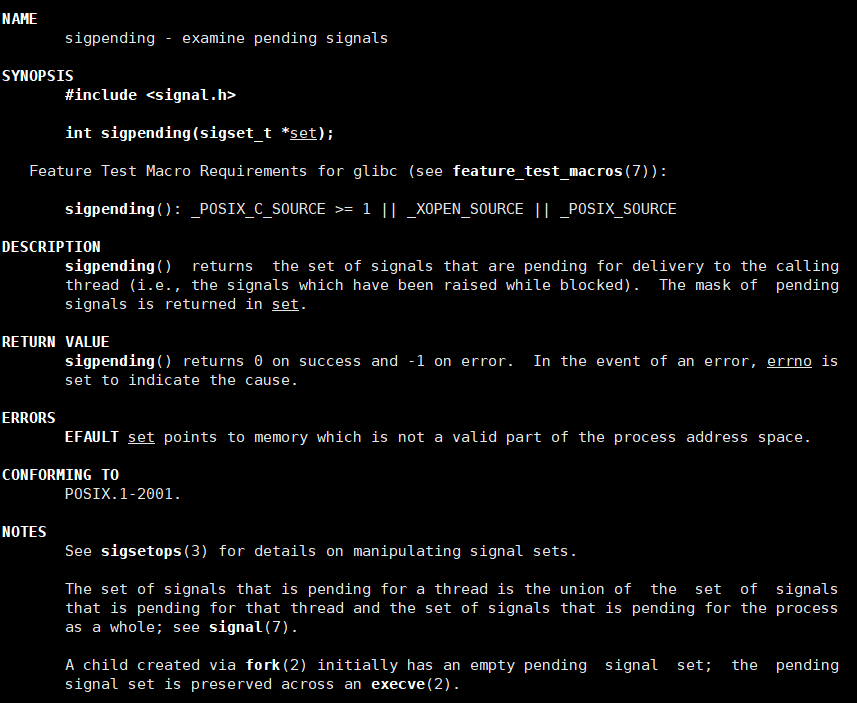Click the underlined set word ending the description
This screenshot has height=703, width=857.
[x=285, y=304]
